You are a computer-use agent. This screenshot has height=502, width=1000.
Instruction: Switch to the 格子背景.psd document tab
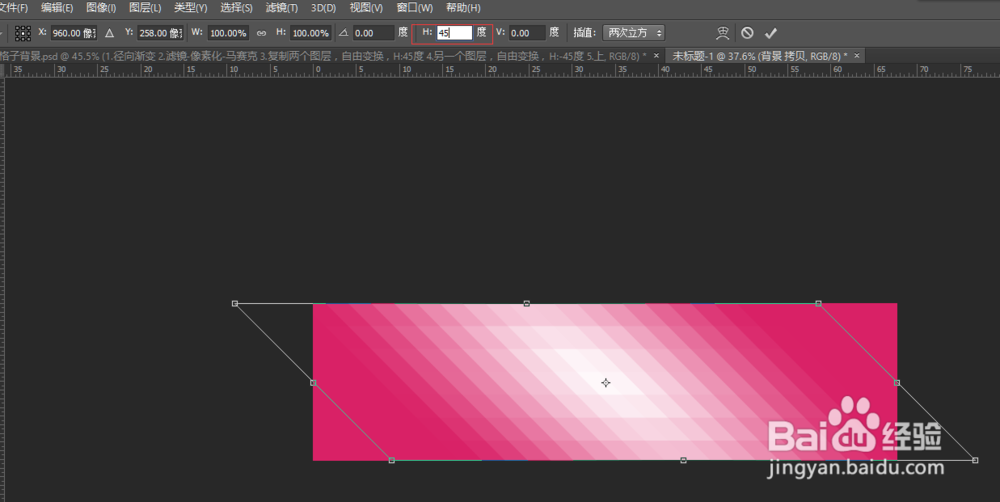(323, 56)
